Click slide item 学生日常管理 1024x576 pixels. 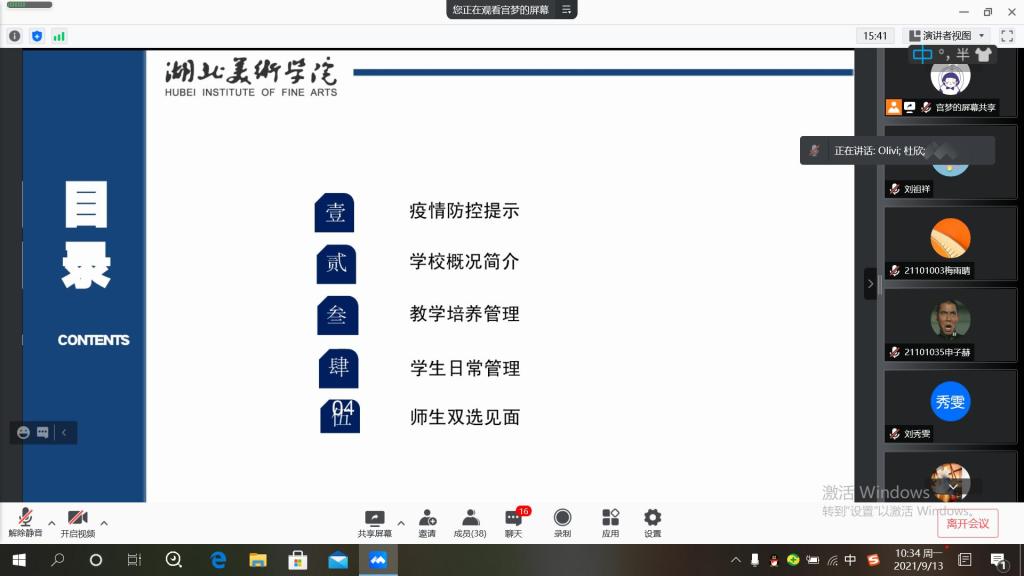click(x=465, y=368)
